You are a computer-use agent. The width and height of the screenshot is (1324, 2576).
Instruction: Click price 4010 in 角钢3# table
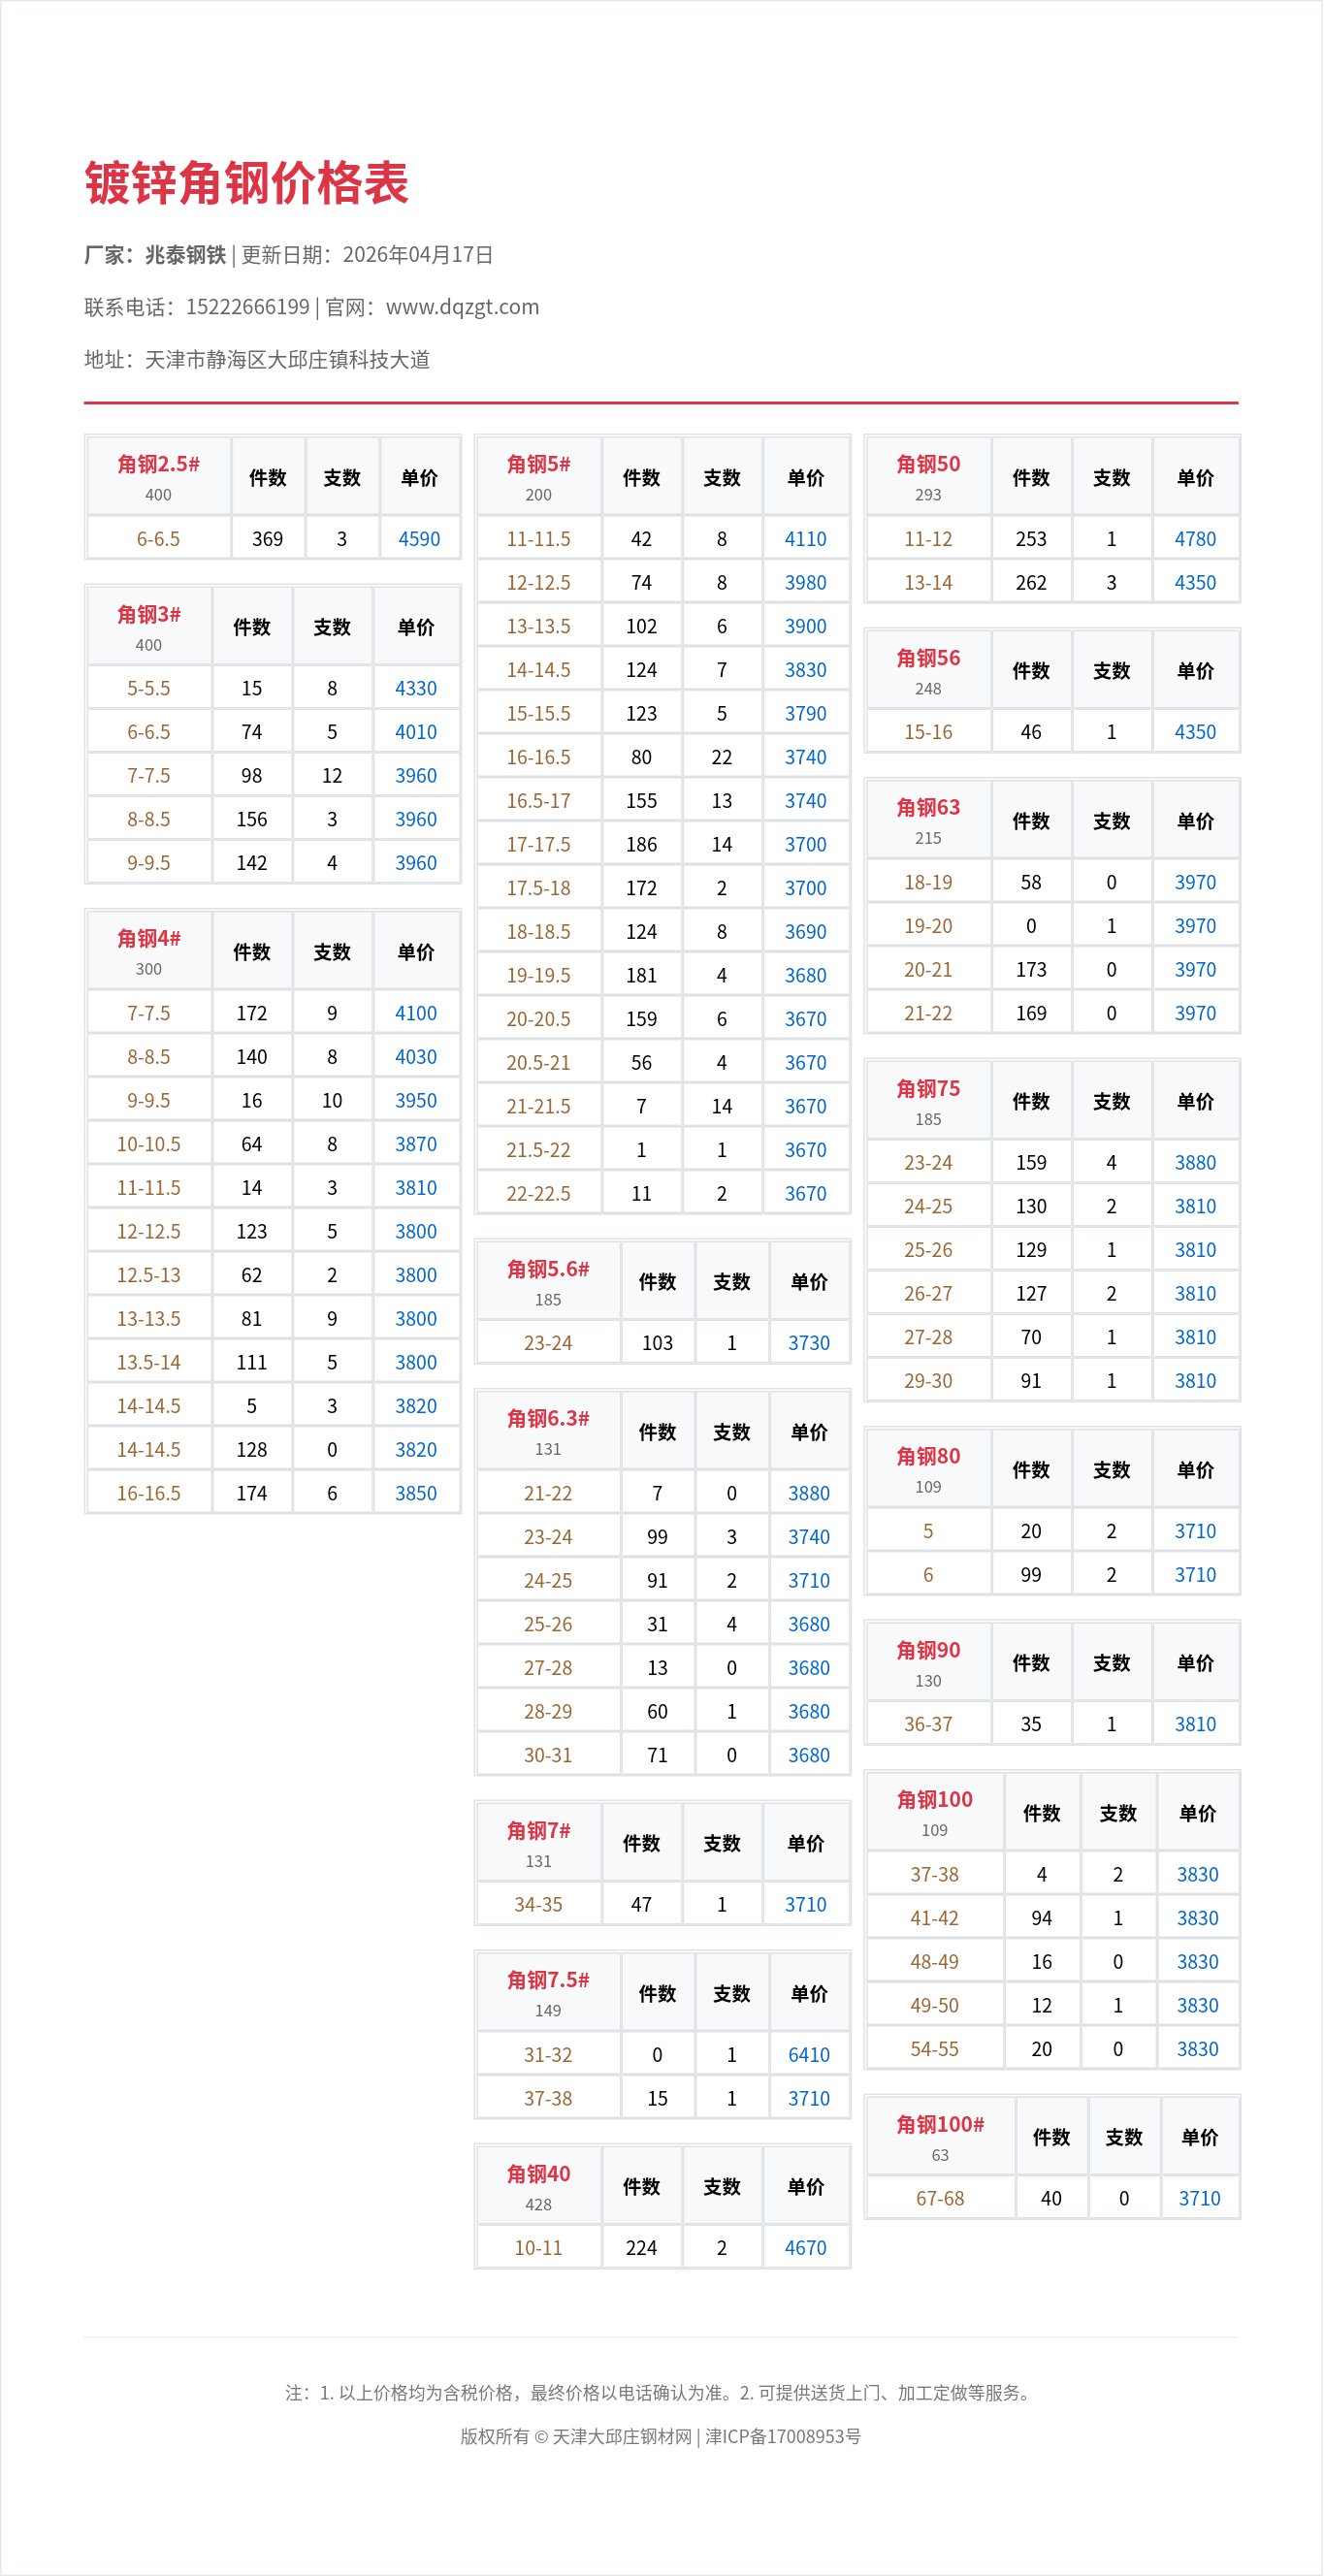(x=416, y=732)
